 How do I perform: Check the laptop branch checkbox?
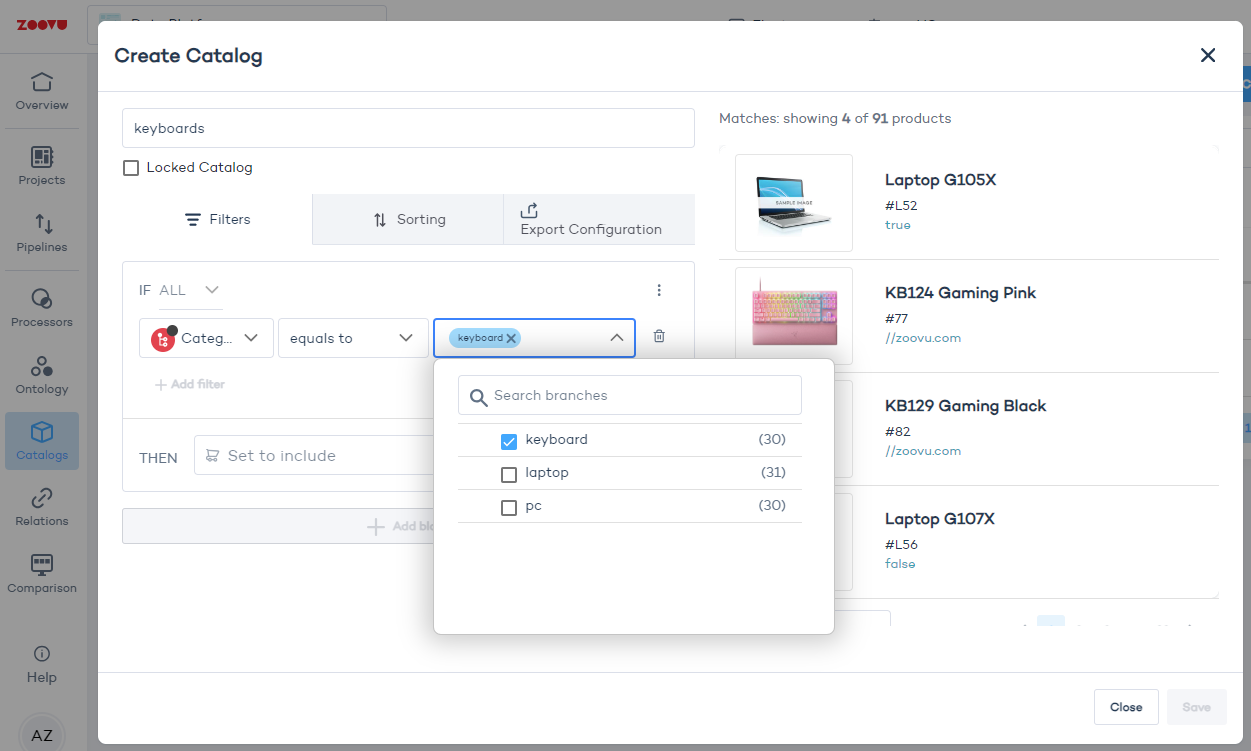[509, 474]
